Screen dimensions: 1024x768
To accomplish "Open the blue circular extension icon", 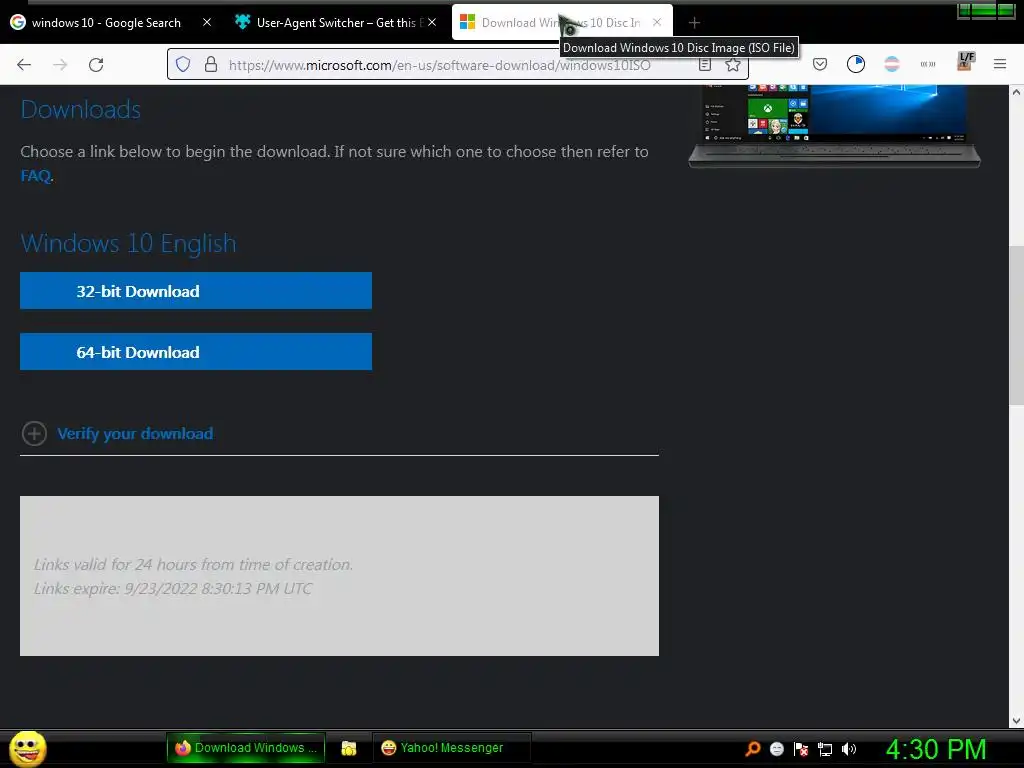I will click(856, 64).
